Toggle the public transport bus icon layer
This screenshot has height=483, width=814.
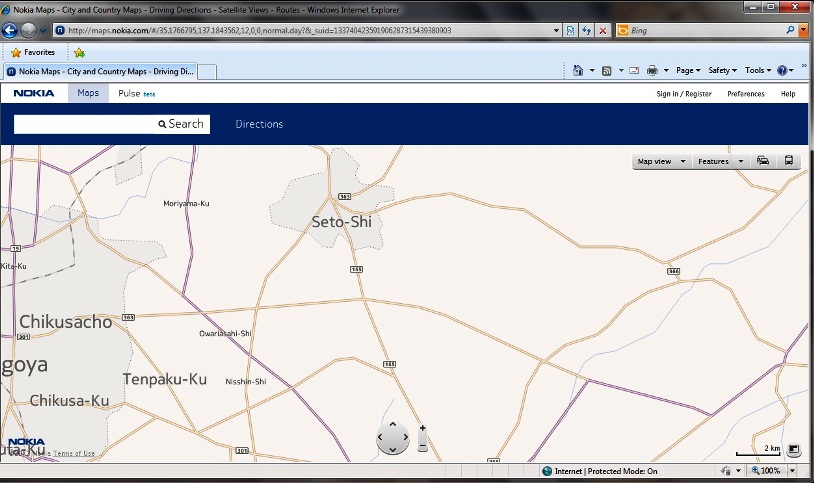click(x=789, y=161)
